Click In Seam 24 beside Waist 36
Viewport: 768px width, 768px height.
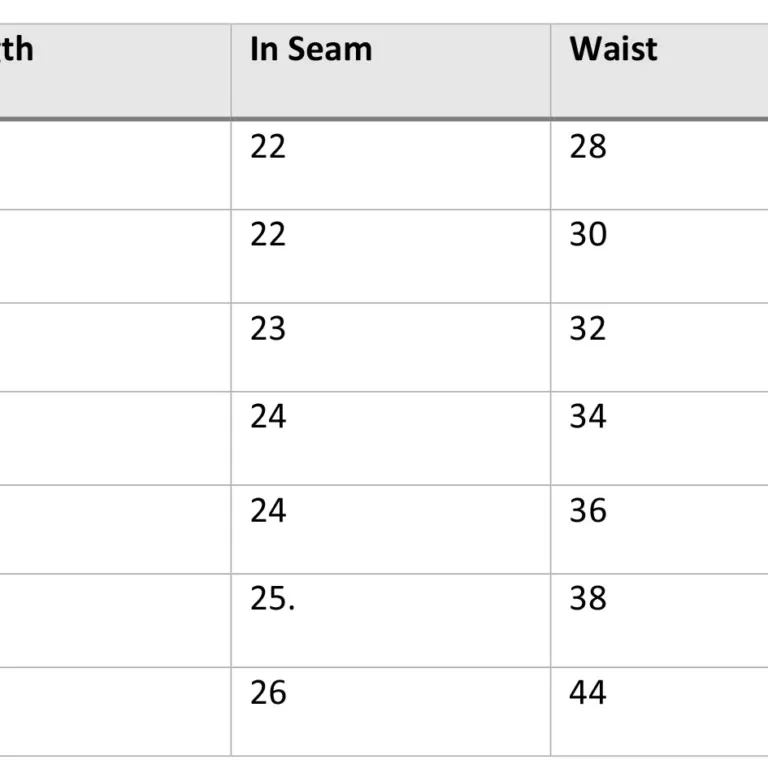click(268, 511)
